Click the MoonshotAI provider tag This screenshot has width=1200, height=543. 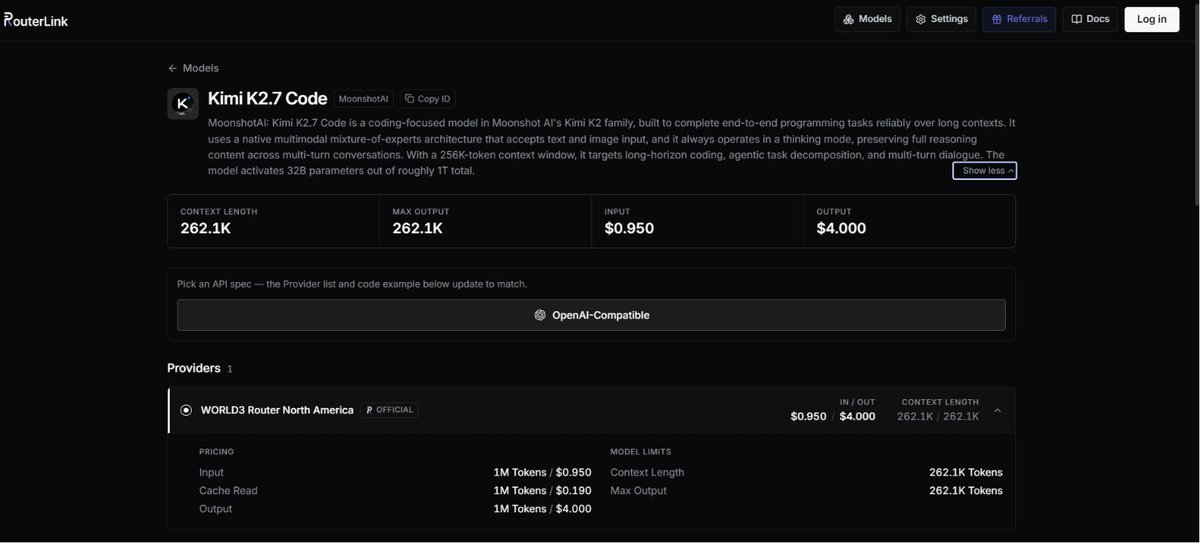pos(364,99)
